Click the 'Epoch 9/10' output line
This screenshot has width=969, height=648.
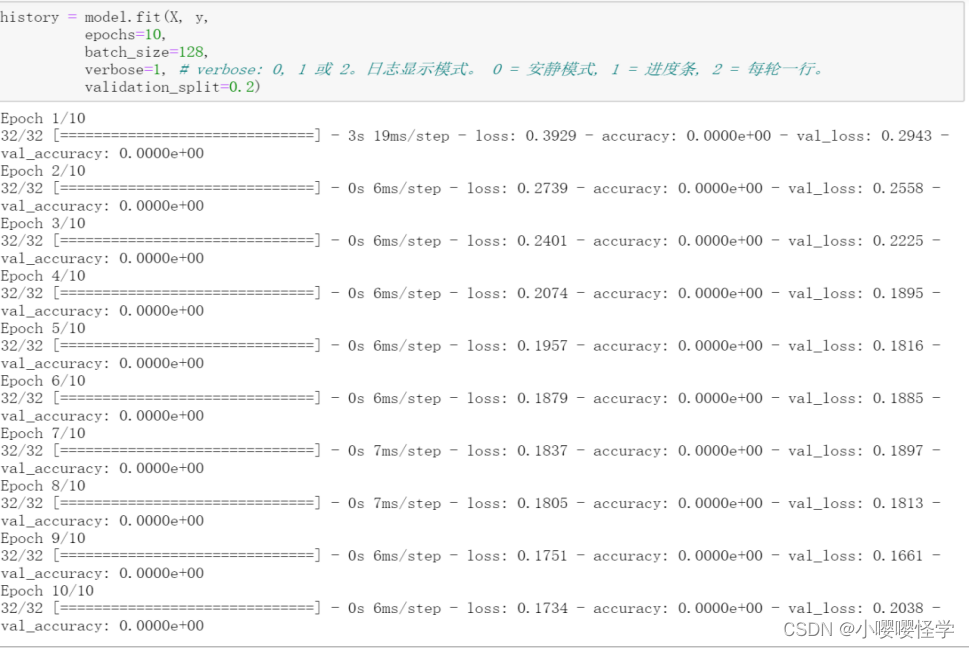(43, 538)
